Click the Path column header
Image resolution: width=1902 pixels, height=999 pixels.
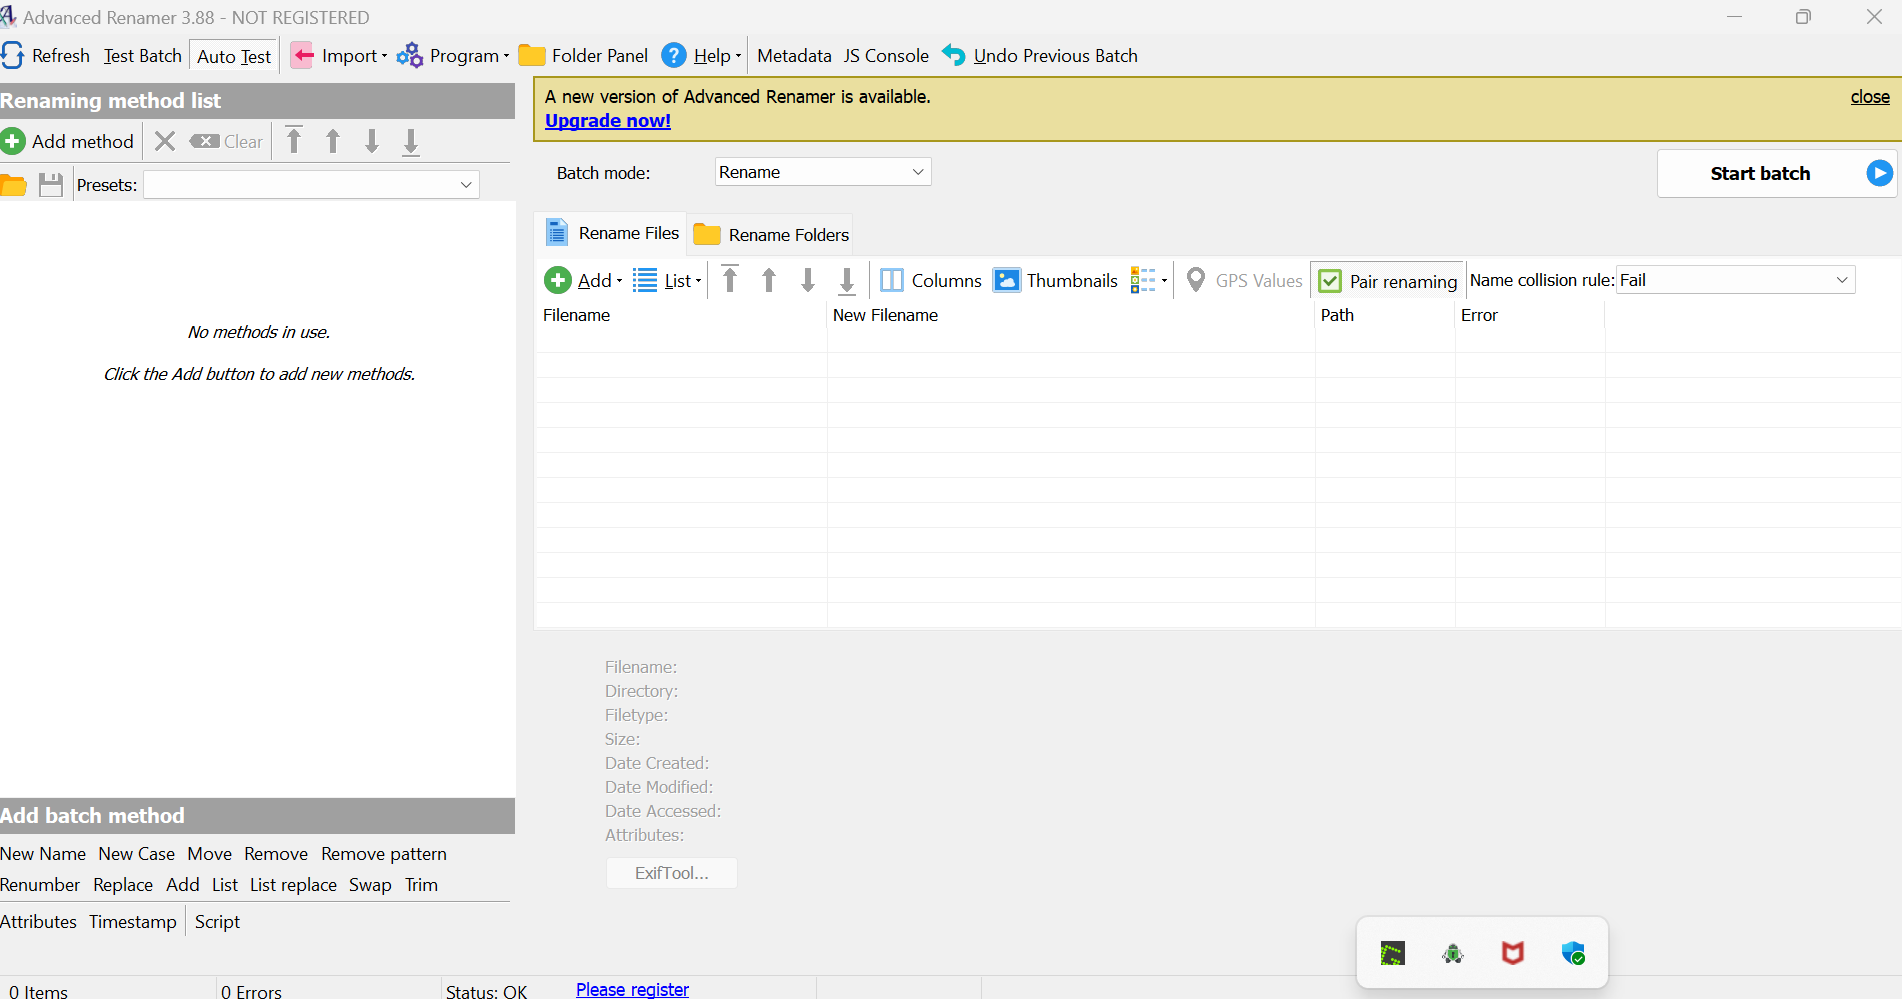pyautogui.click(x=1385, y=315)
